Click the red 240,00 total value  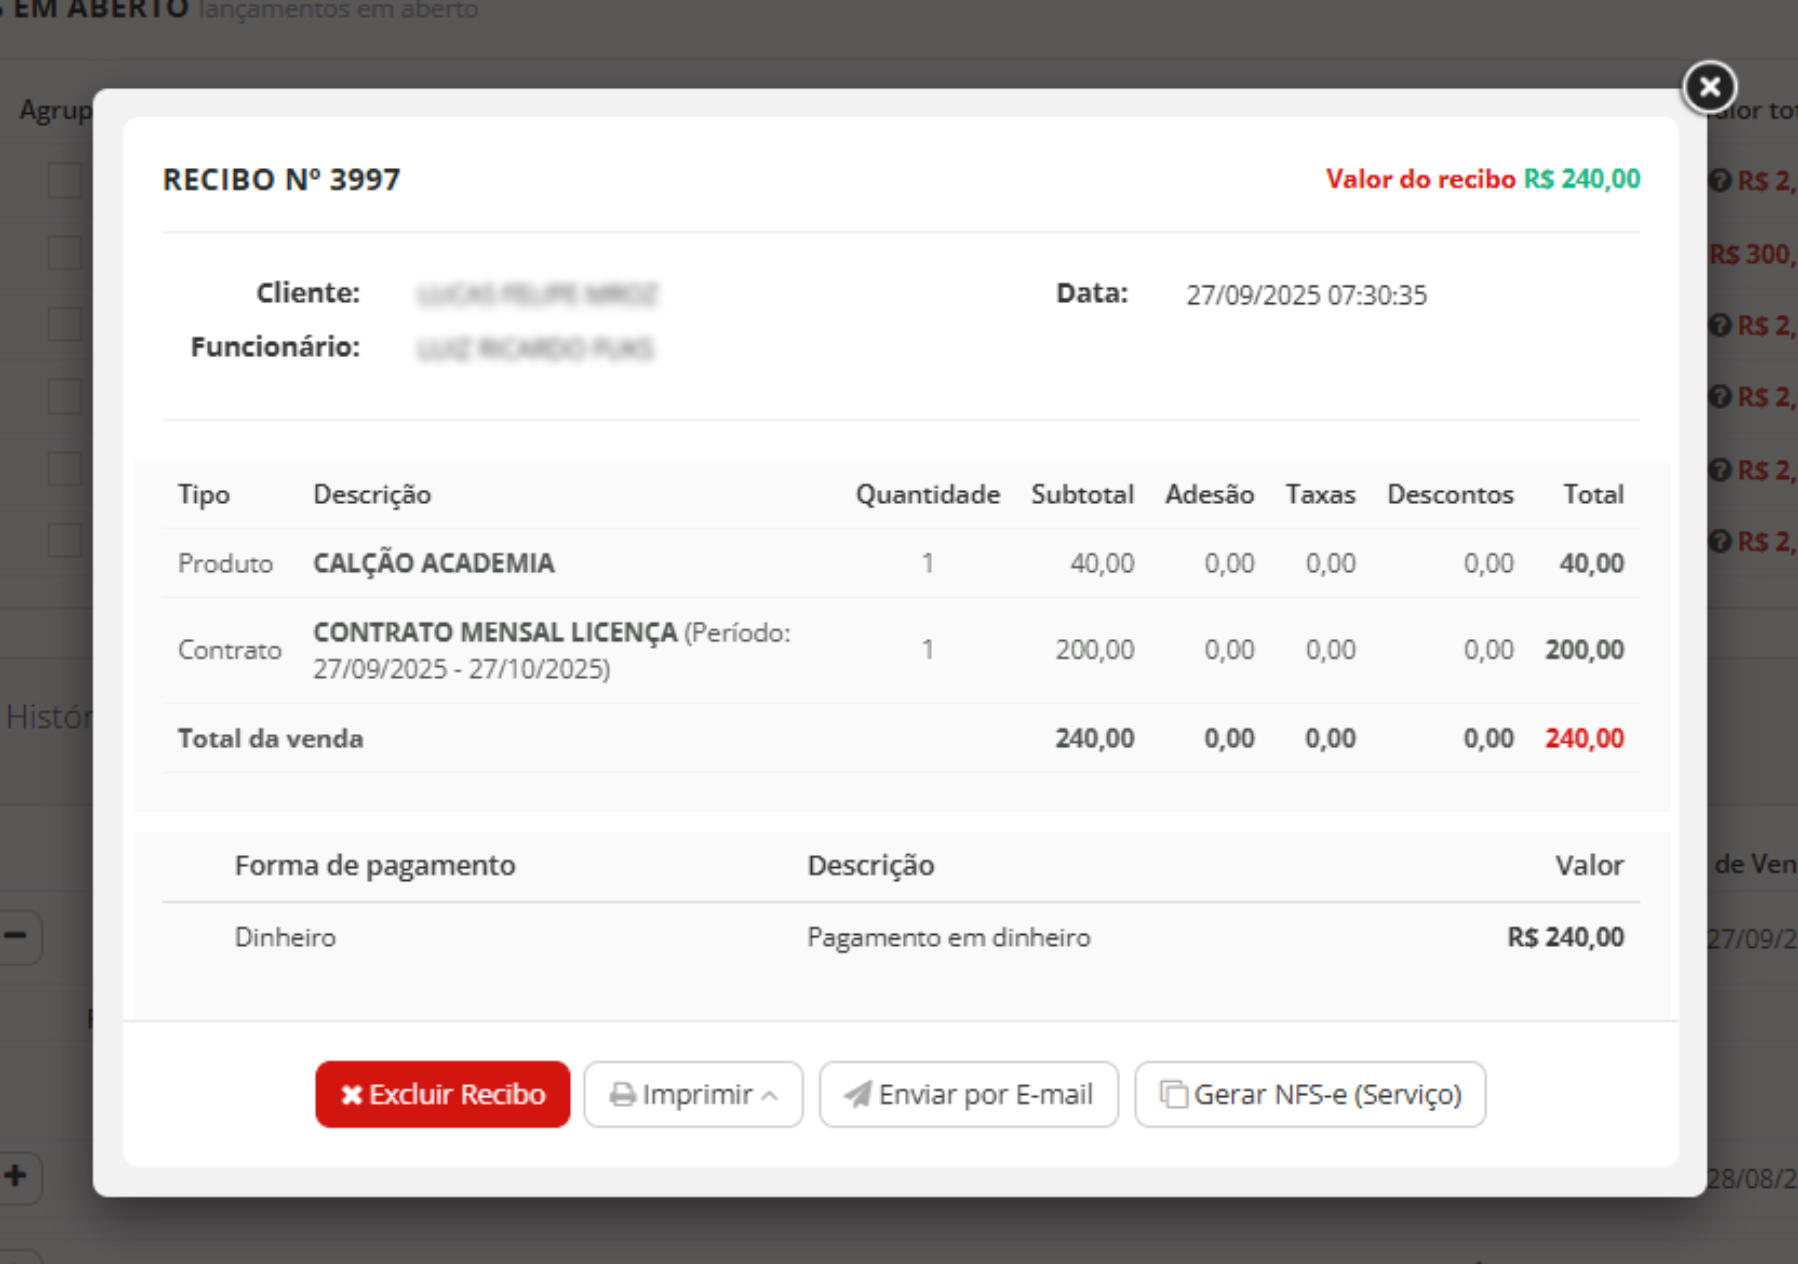click(1584, 739)
